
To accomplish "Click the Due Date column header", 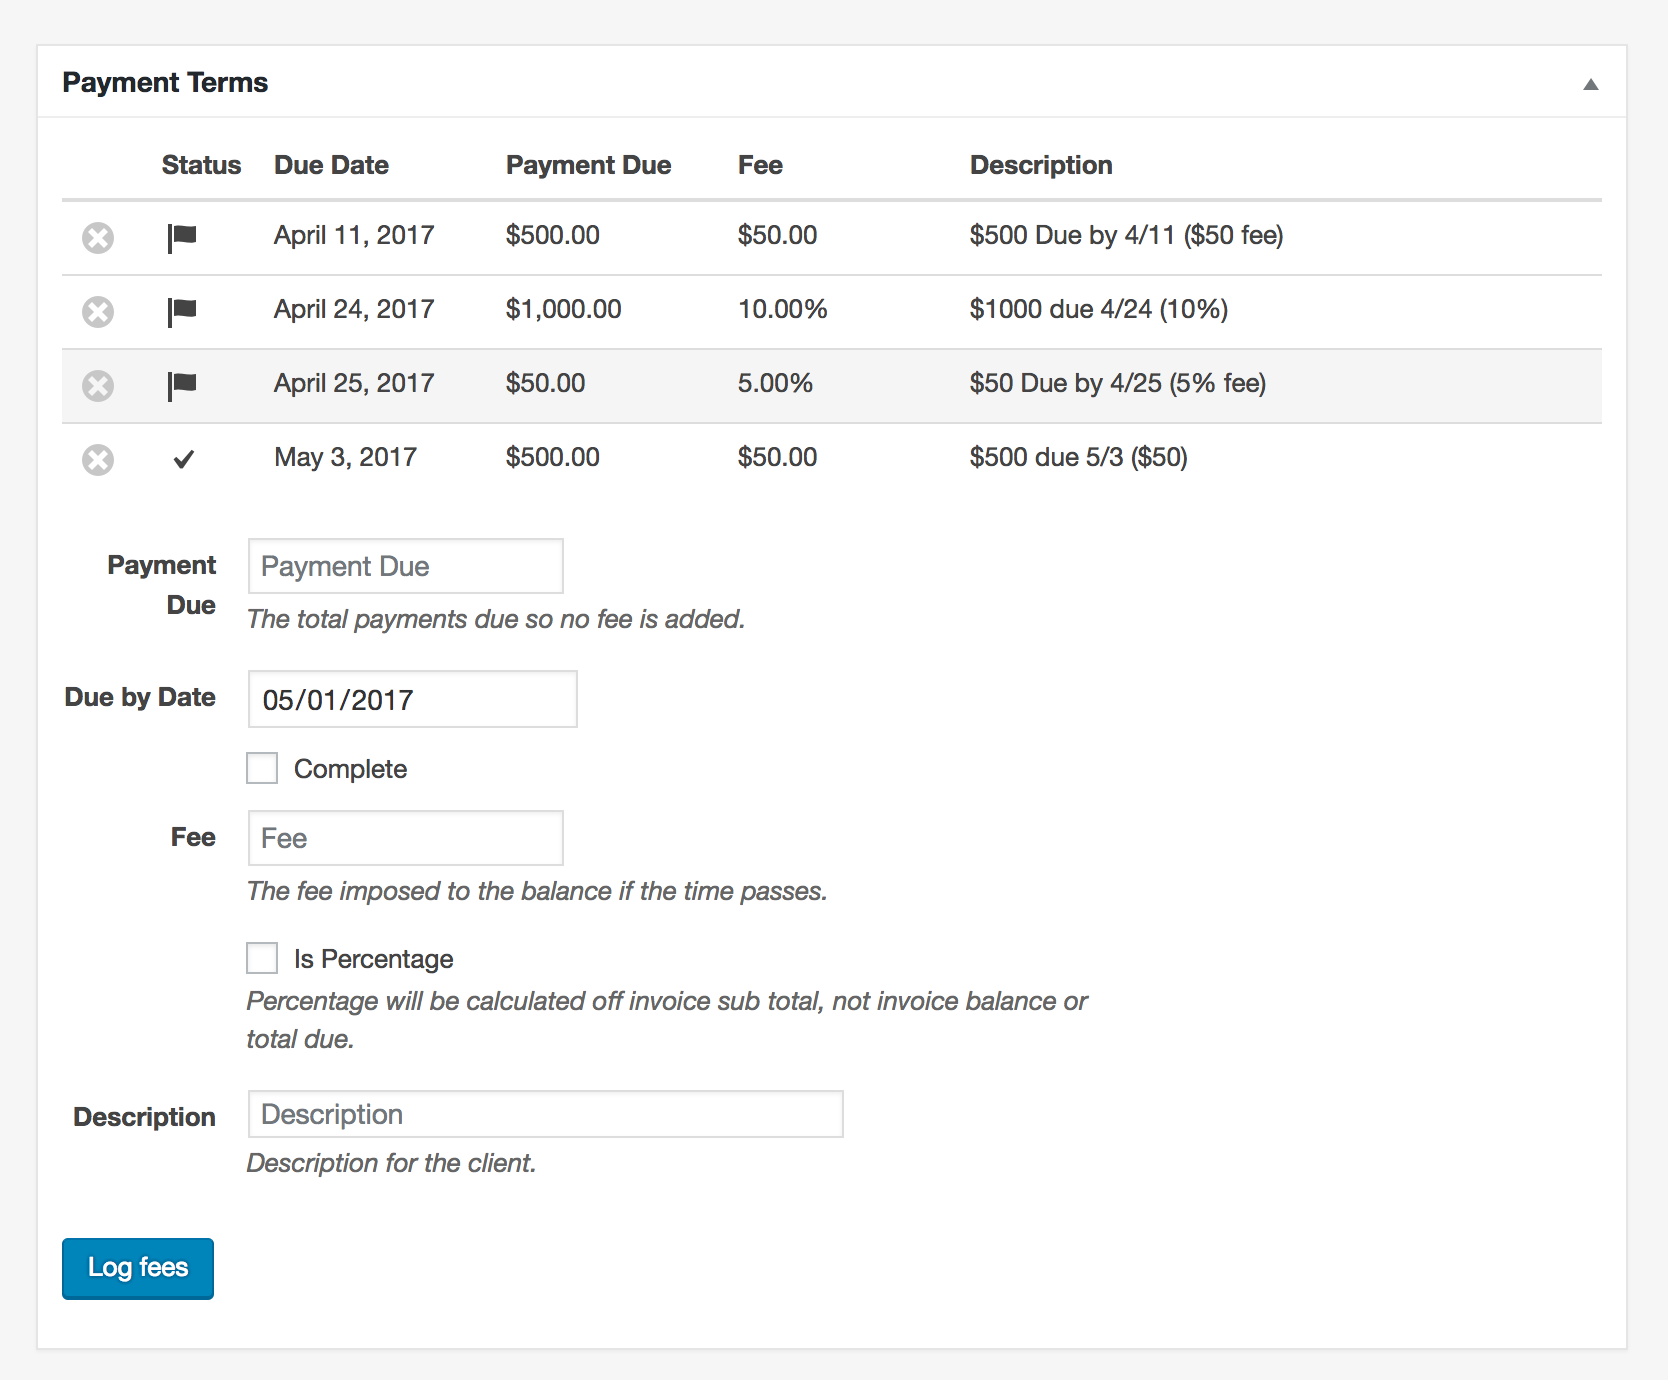I will click(x=331, y=164).
